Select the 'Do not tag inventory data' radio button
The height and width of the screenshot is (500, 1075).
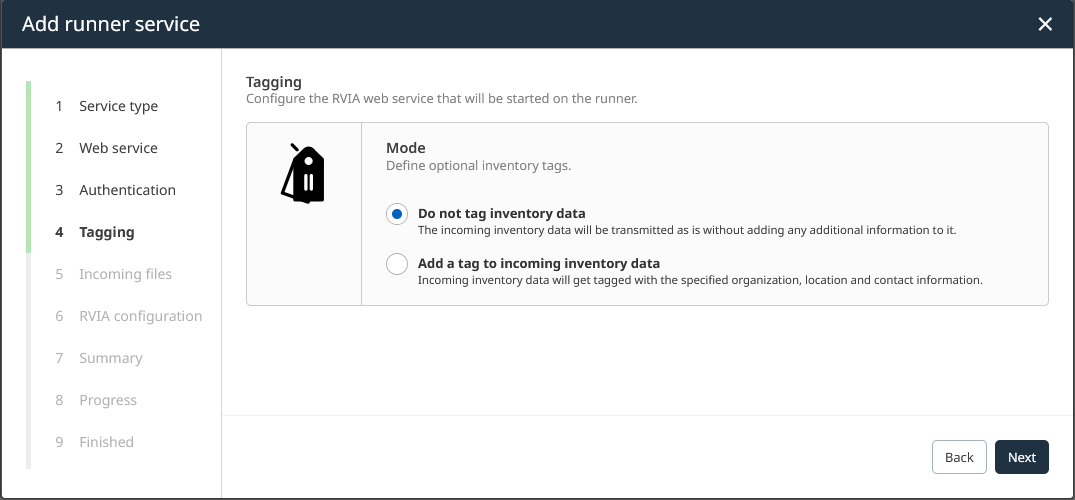click(x=397, y=214)
